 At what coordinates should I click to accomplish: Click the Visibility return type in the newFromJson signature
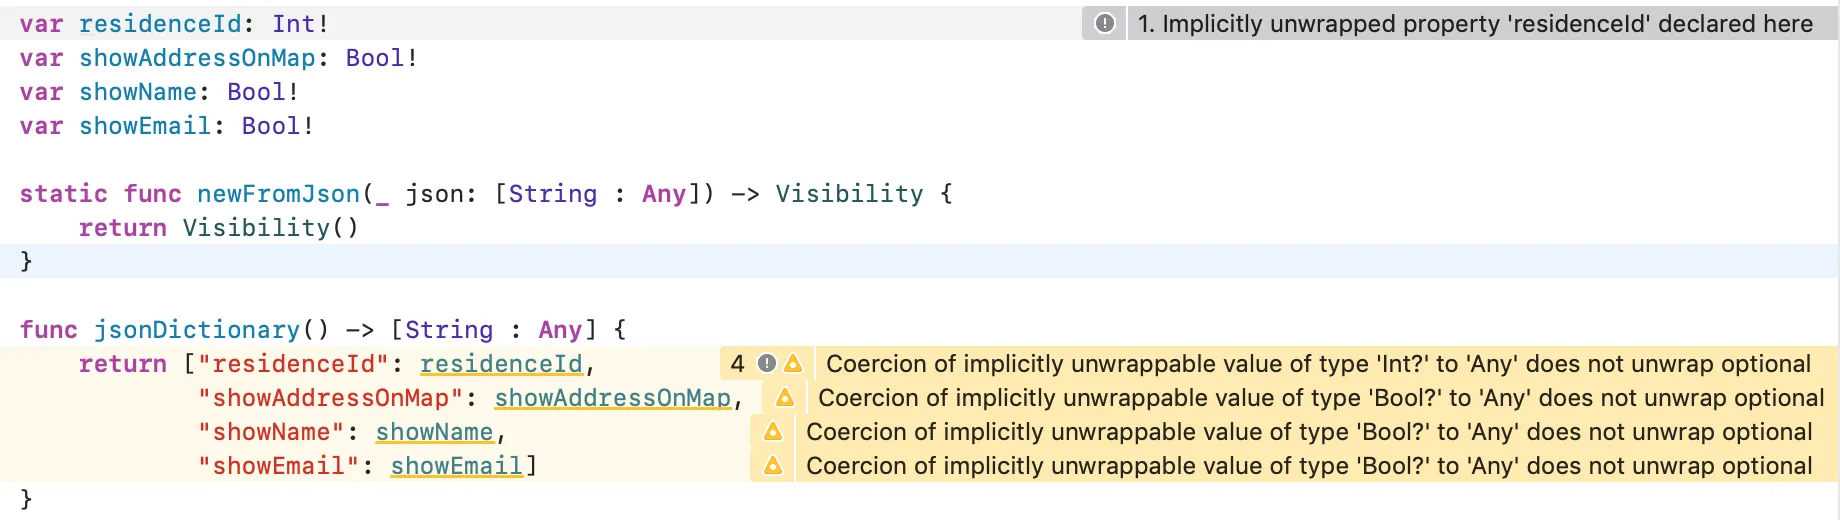(849, 194)
